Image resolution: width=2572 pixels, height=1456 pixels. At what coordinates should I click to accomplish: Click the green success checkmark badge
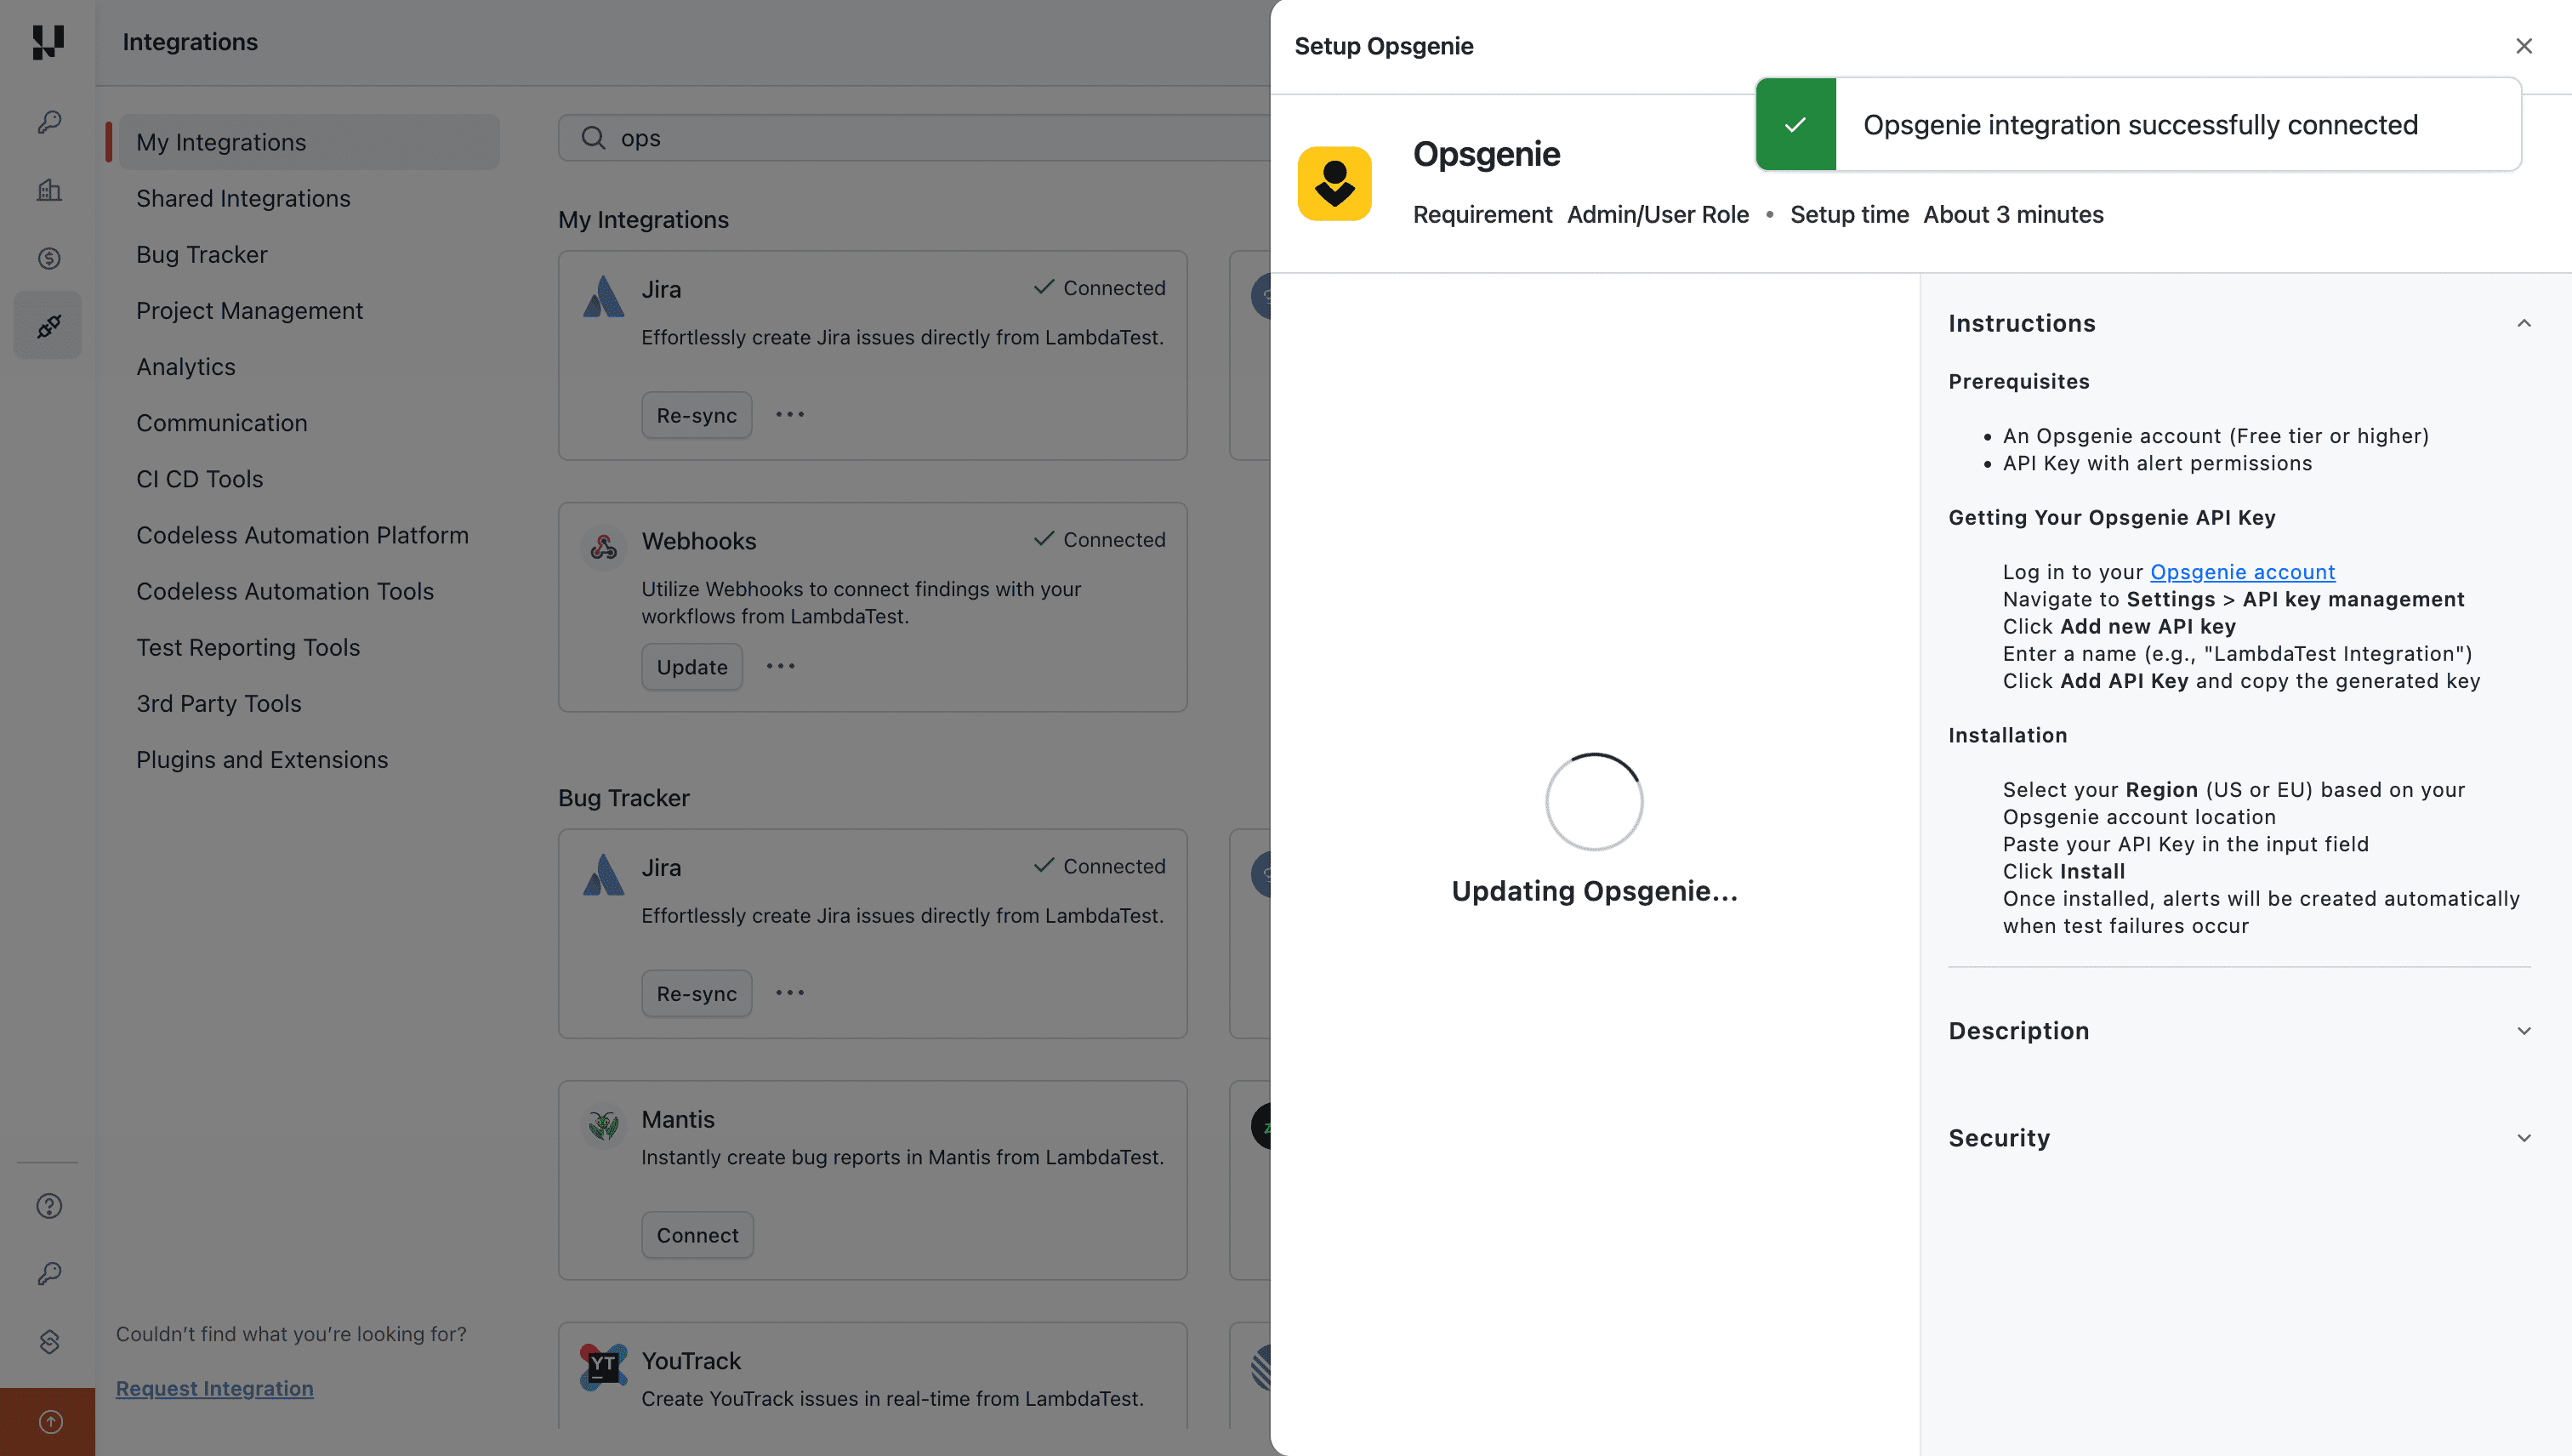pyautogui.click(x=1795, y=124)
